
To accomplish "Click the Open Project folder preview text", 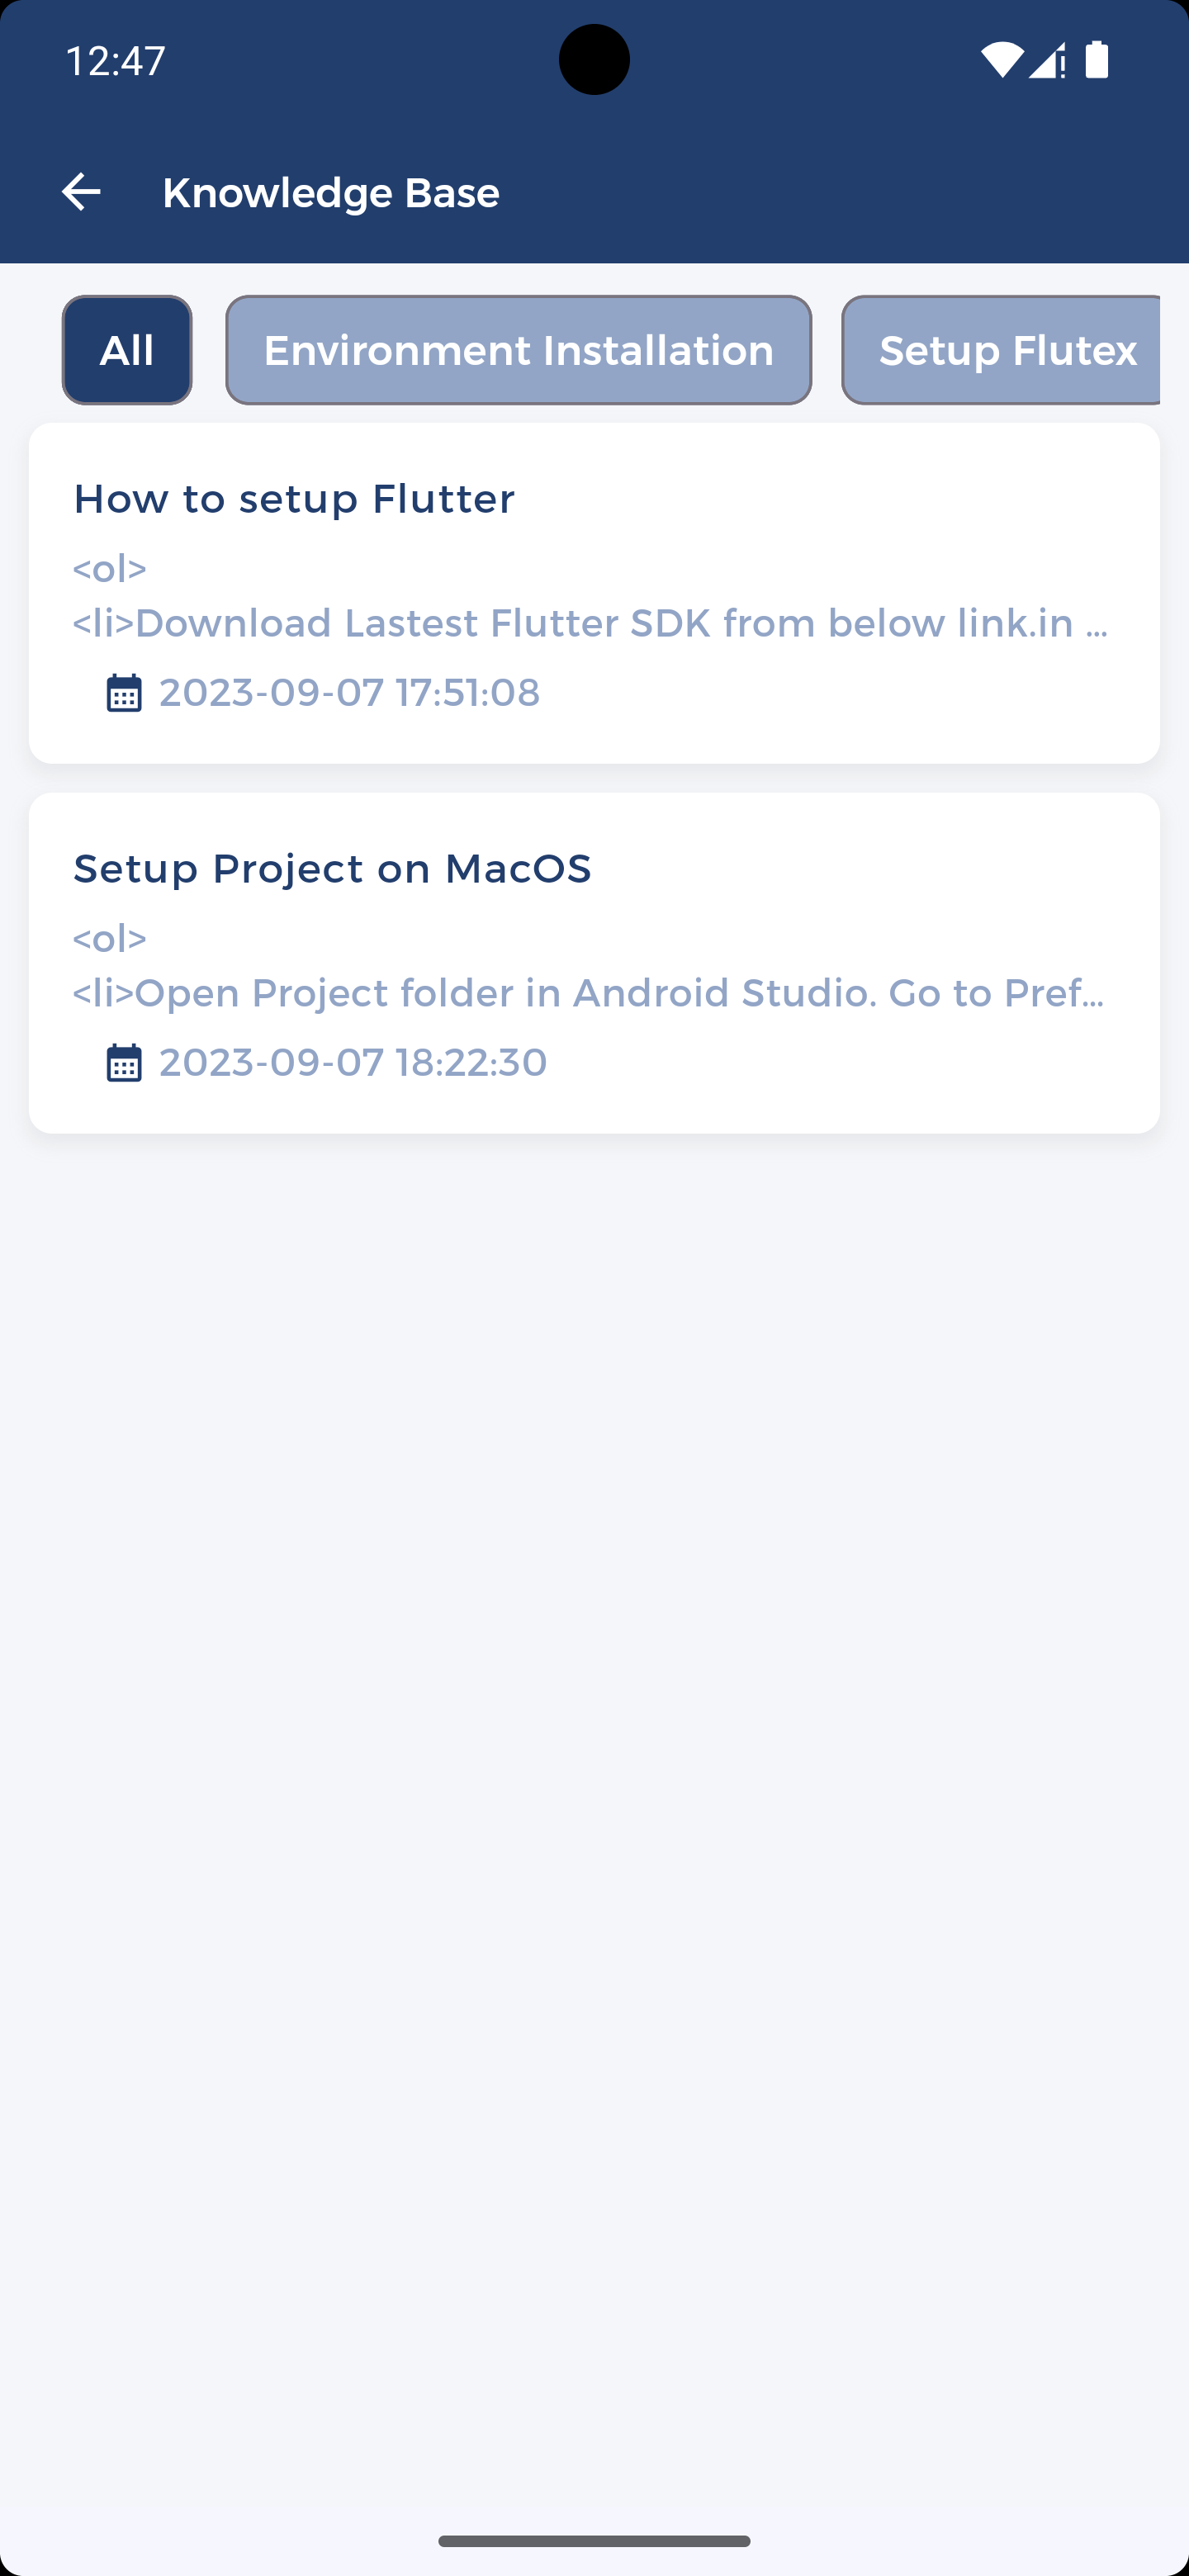I will pos(588,993).
